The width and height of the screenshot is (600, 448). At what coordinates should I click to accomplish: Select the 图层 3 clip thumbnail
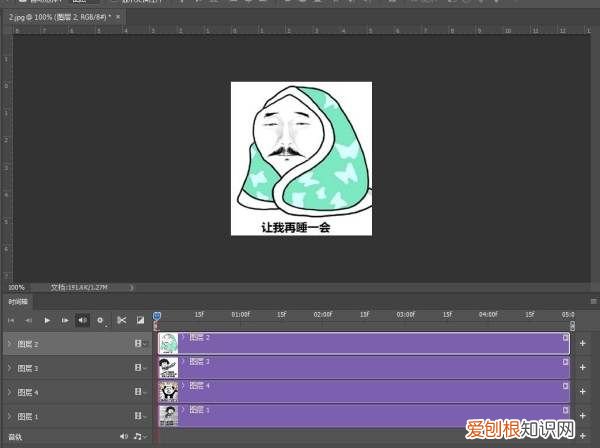click(168, 367)
